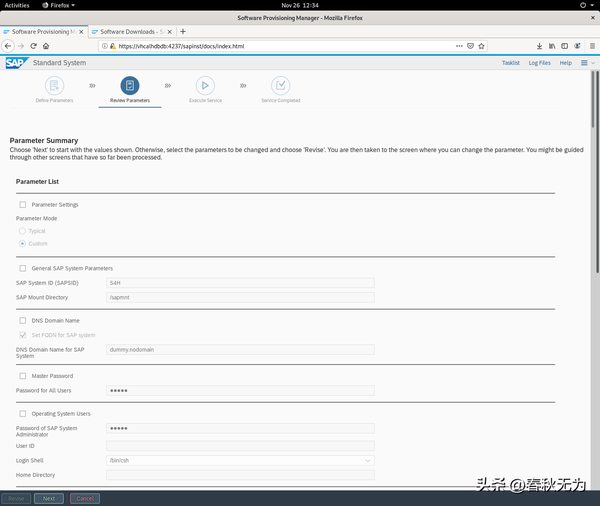Check General SAP System Parameters checkbox
The image size is (600, 506).
click(x=23, y=268)
